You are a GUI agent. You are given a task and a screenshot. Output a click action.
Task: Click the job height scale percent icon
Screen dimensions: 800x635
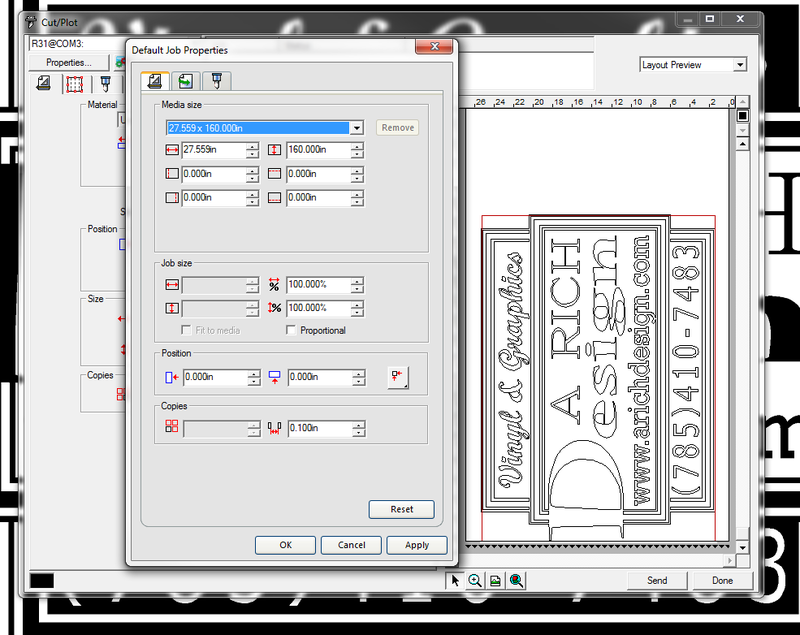tap(274, 308)
